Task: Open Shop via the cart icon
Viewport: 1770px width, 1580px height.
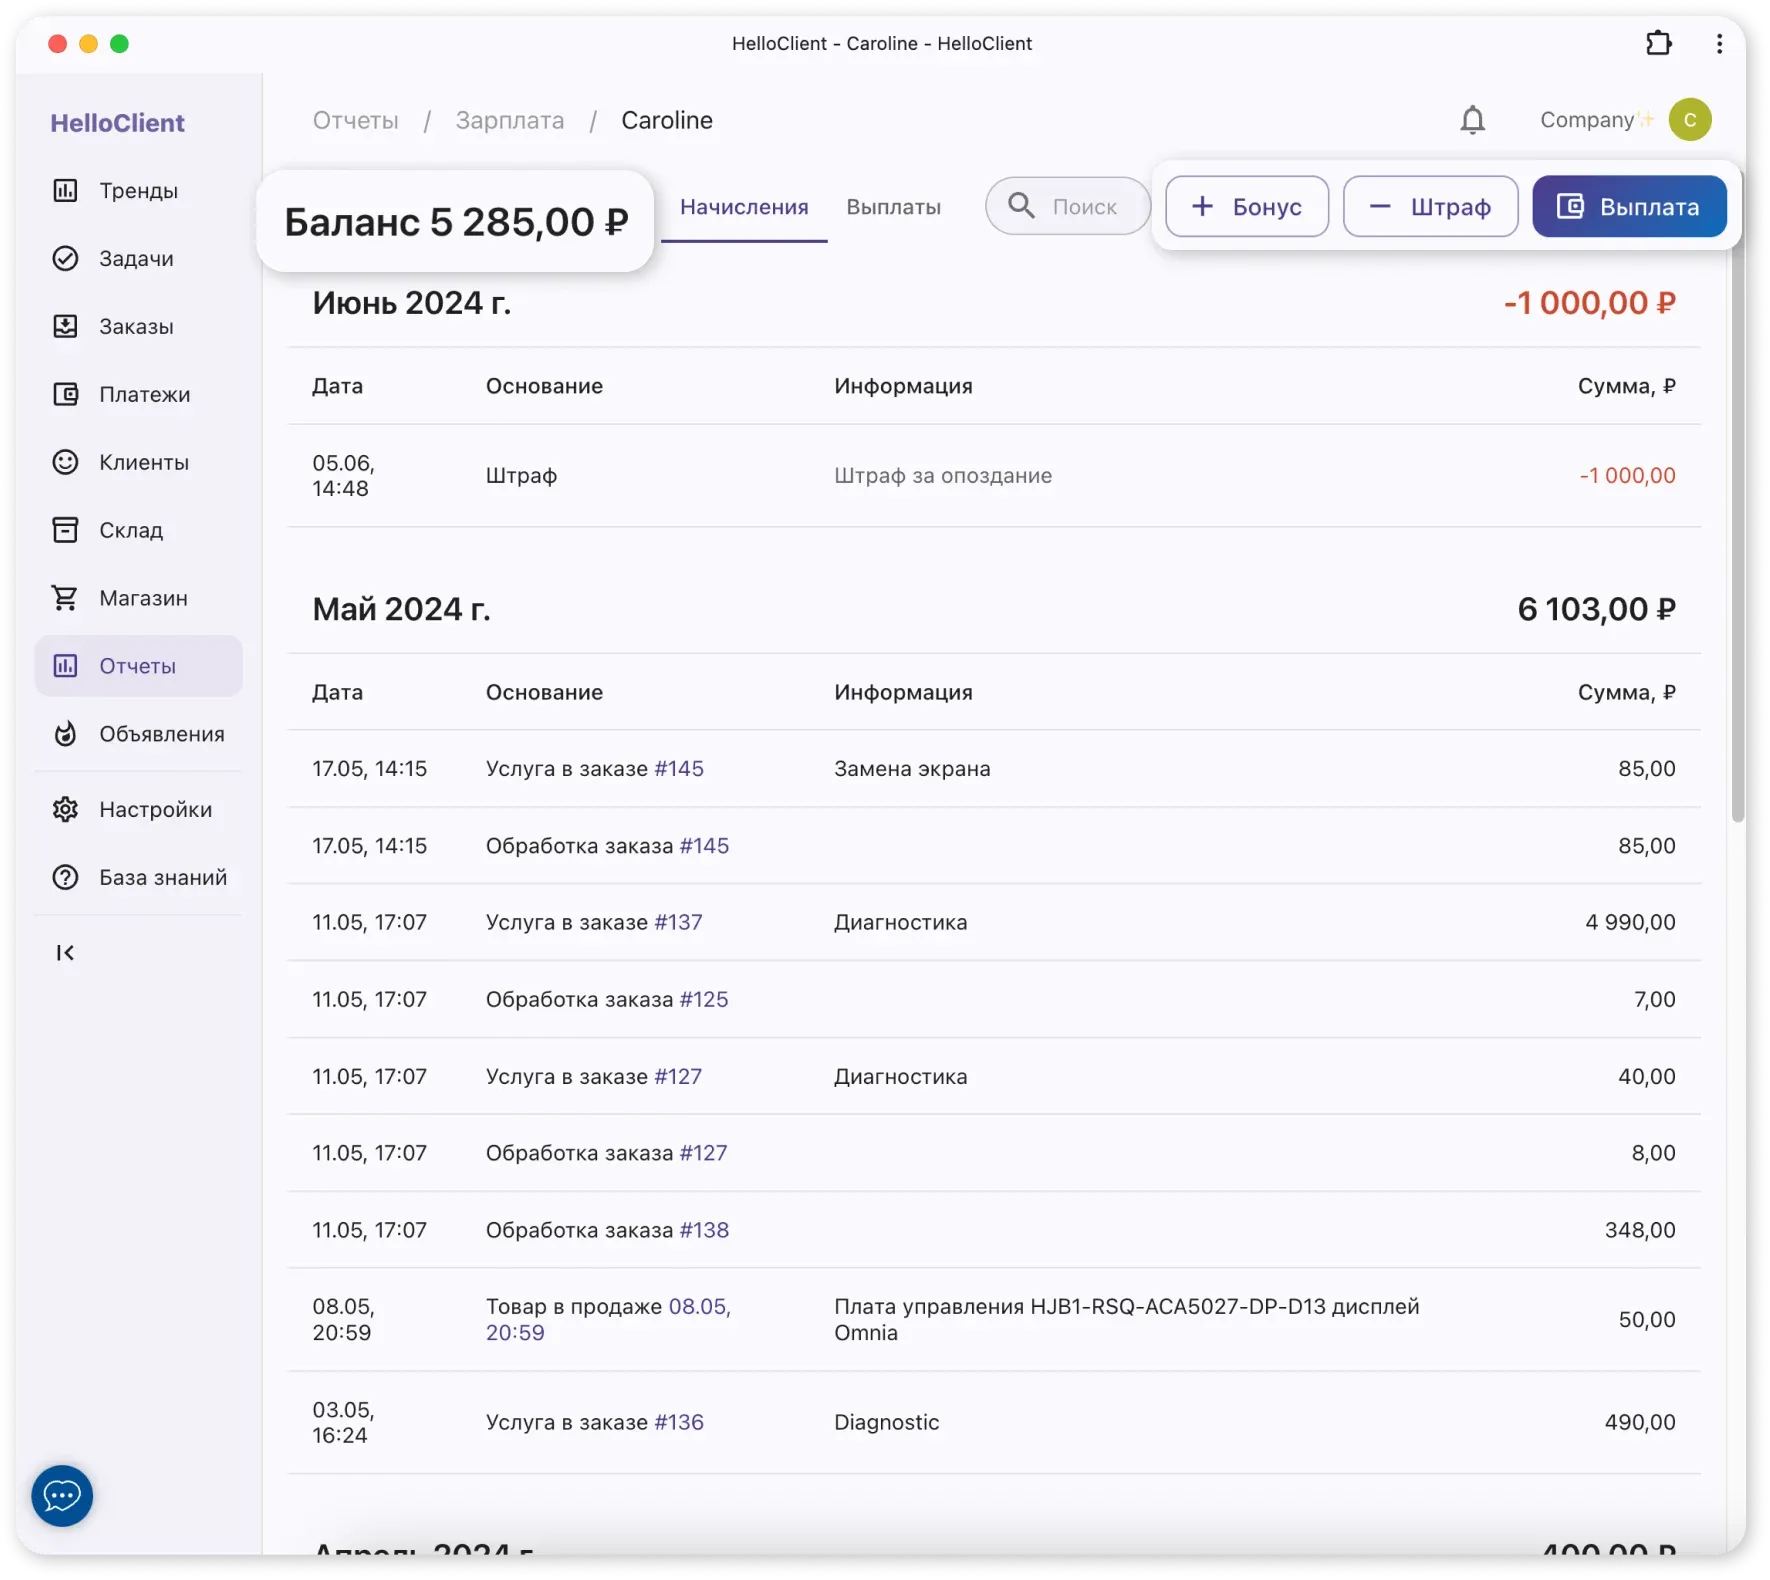Action: 65,598
